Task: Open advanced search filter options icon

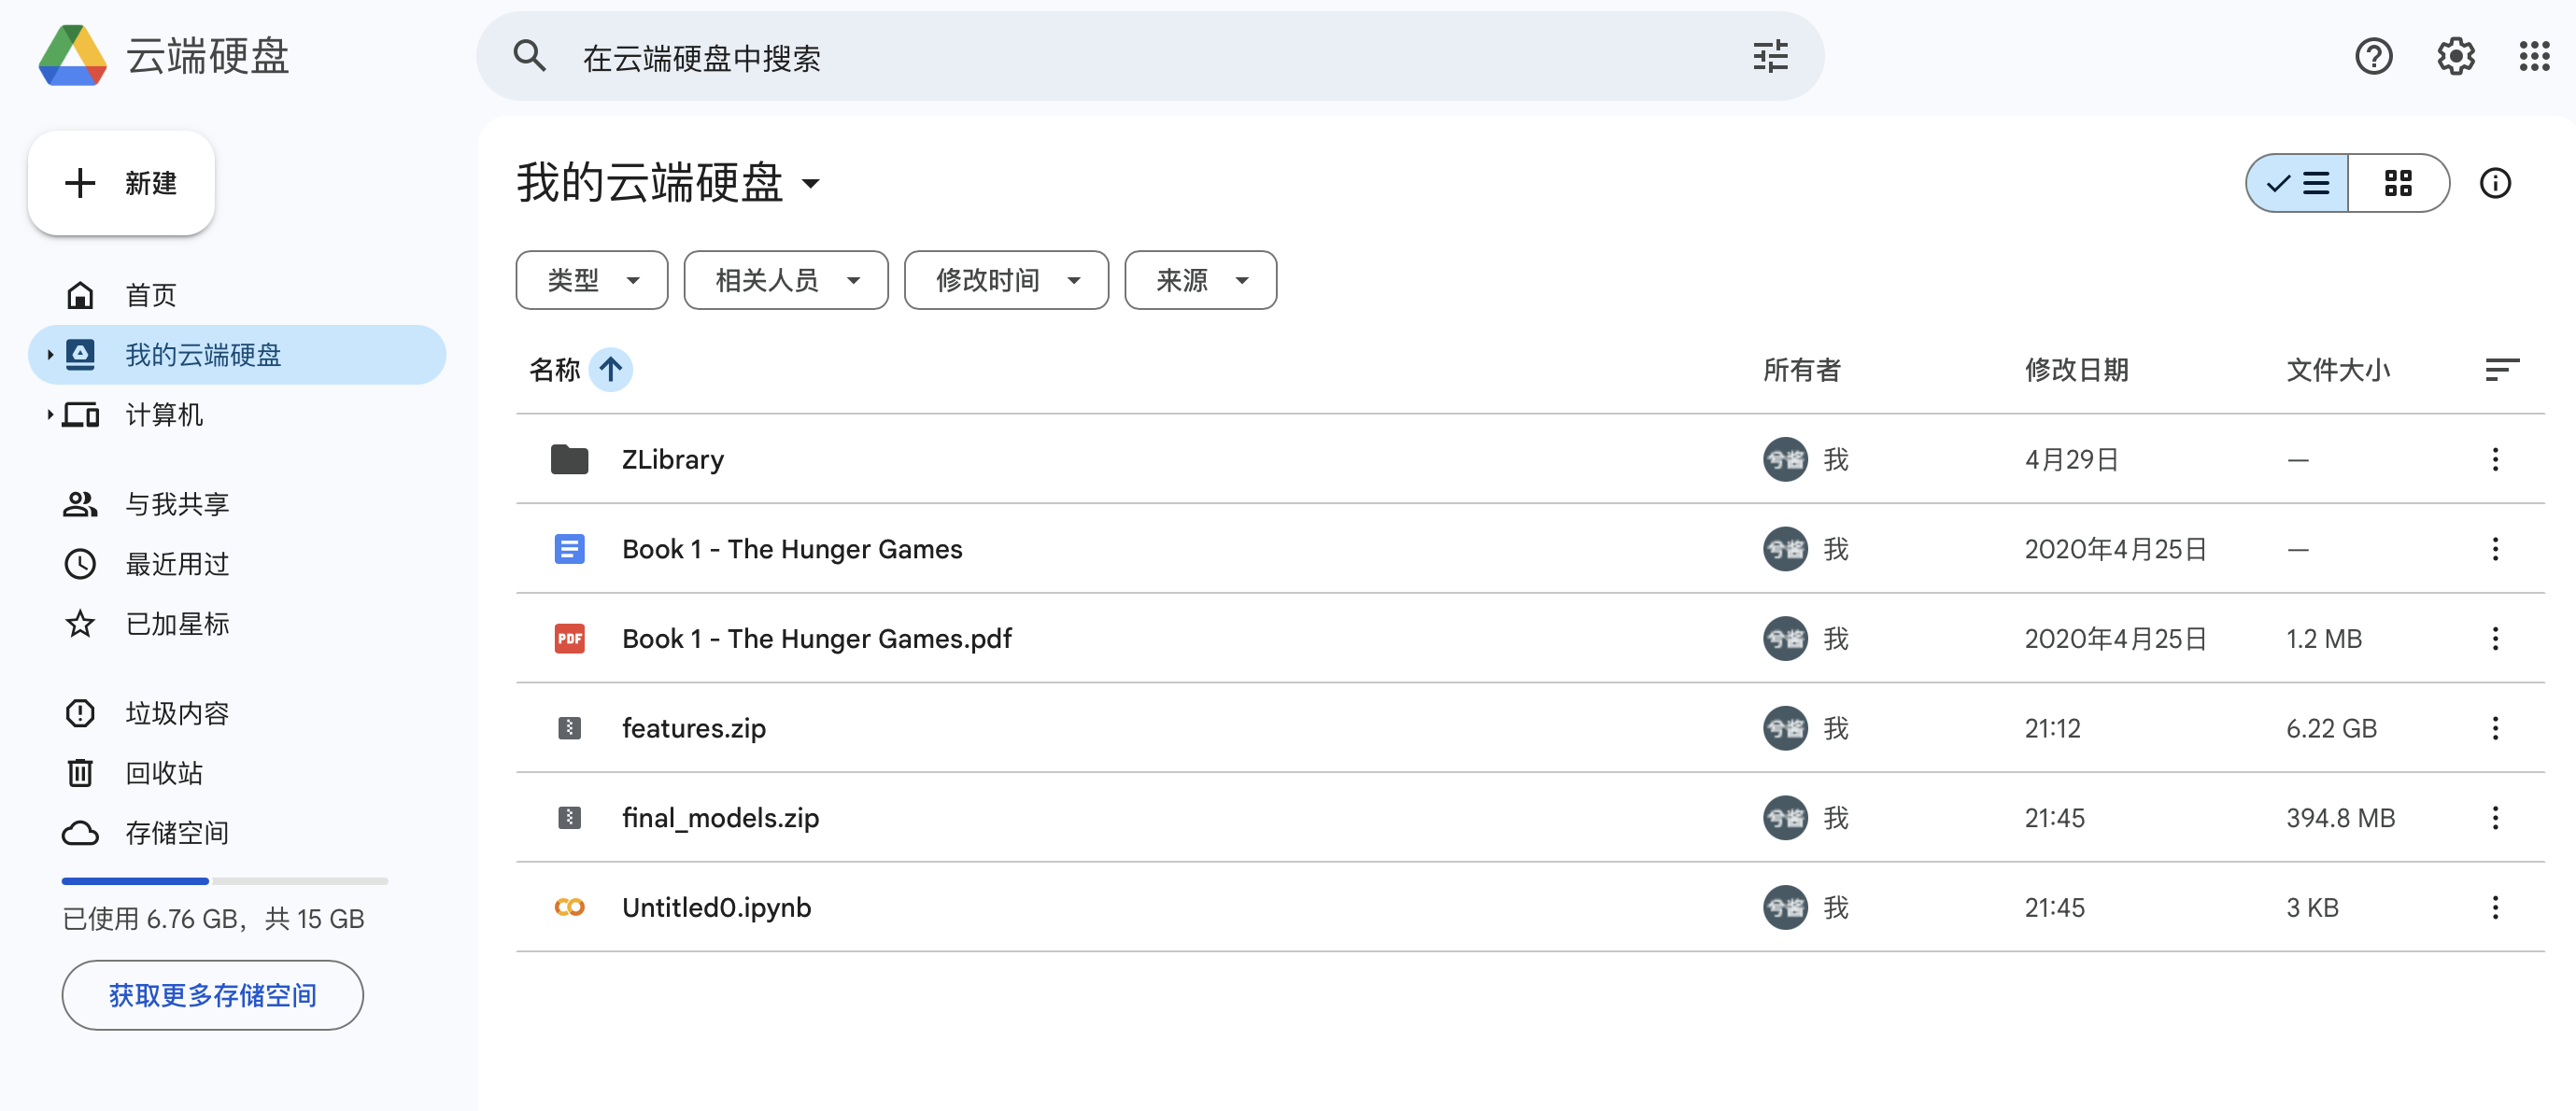Action: coord(1769,57)
